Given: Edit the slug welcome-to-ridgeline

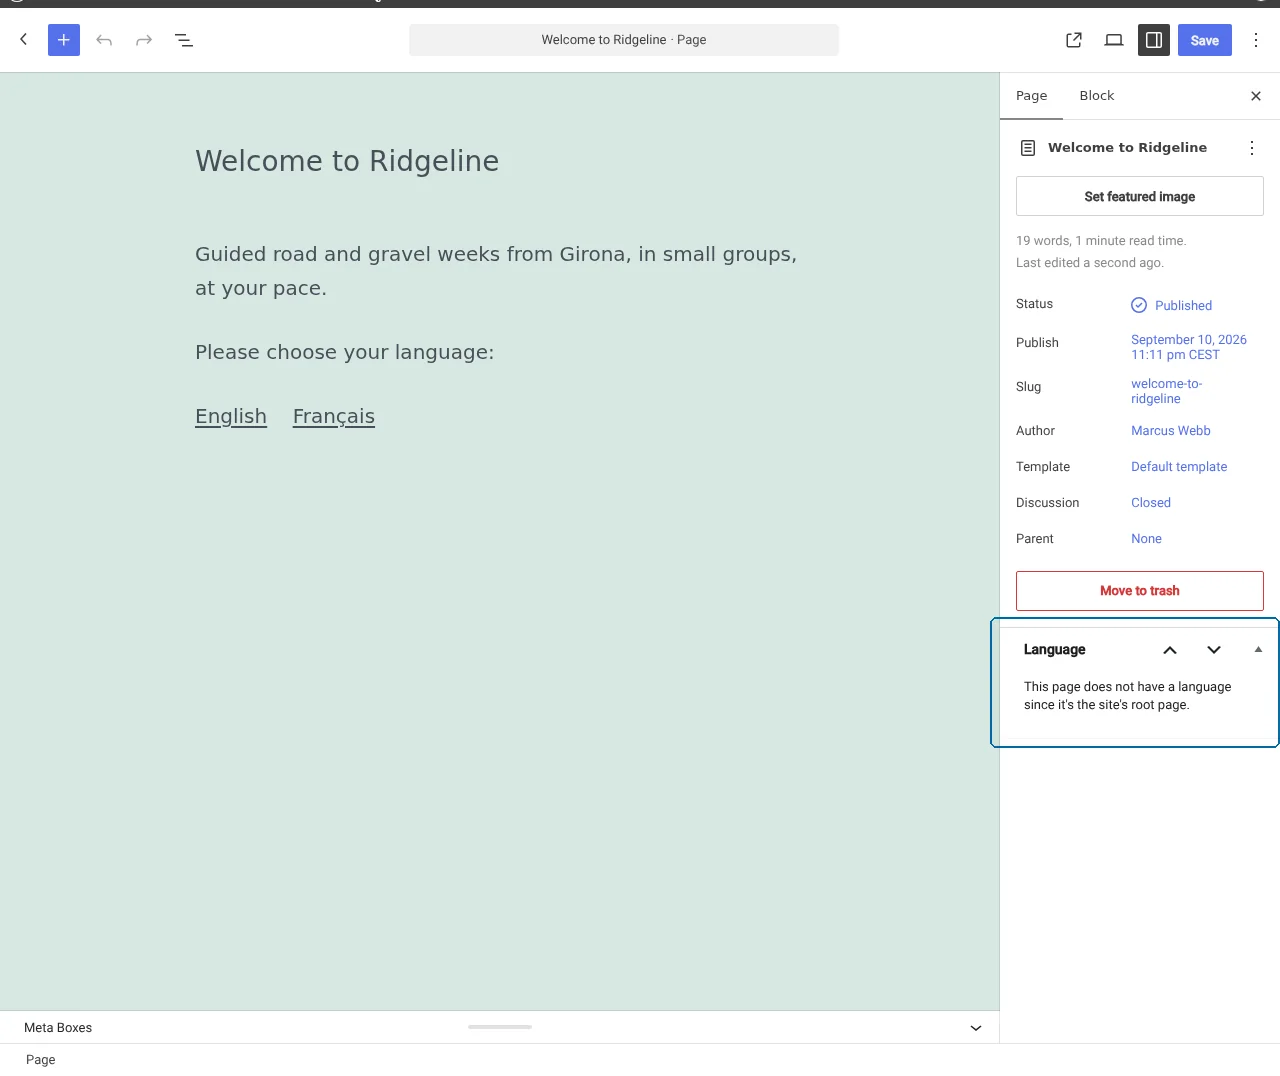Looking at the screenshot, I should pyautogui.click(x=1167, y=391).
